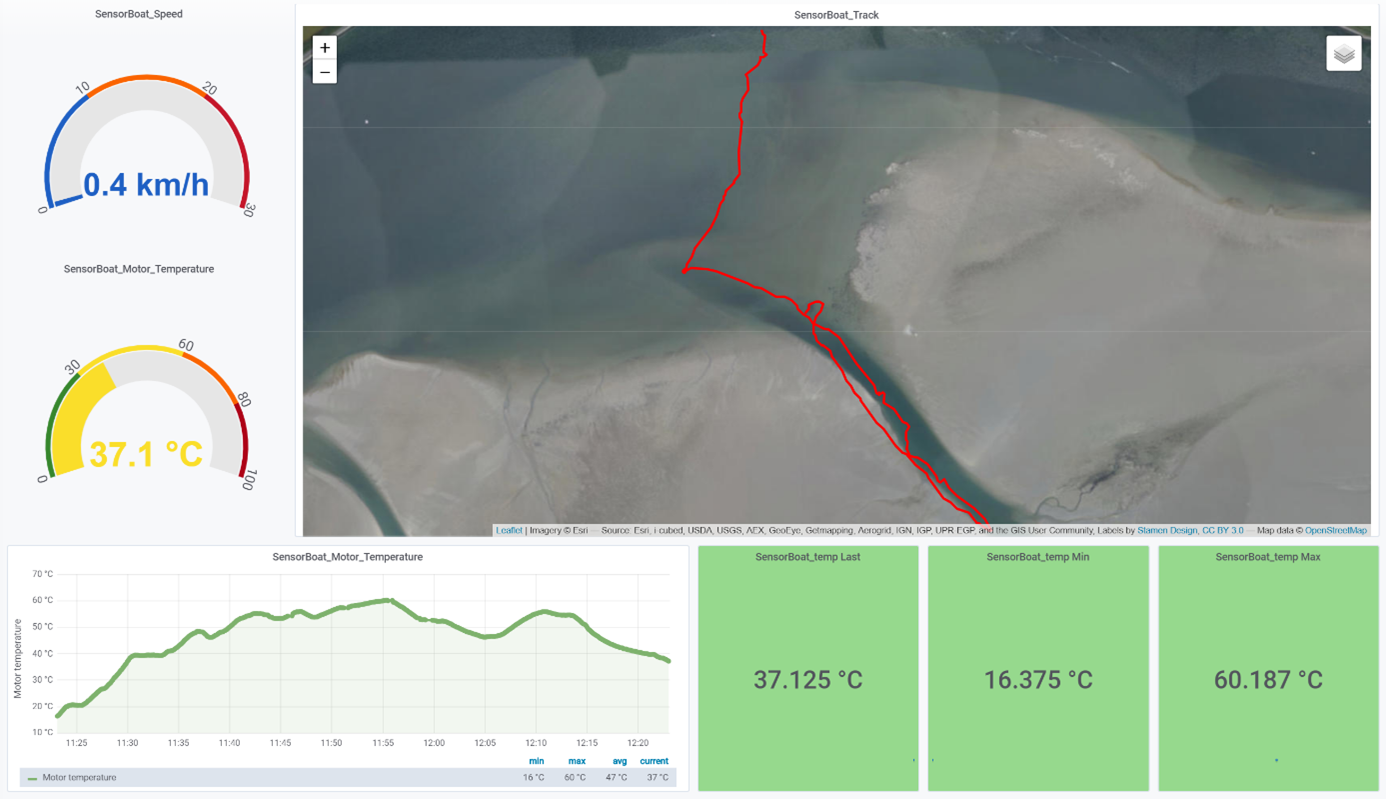Viewport: 1386px width, 799px height.
Task: Open the SensorBoat_Speed panel title menu
Action: [138, 14]
